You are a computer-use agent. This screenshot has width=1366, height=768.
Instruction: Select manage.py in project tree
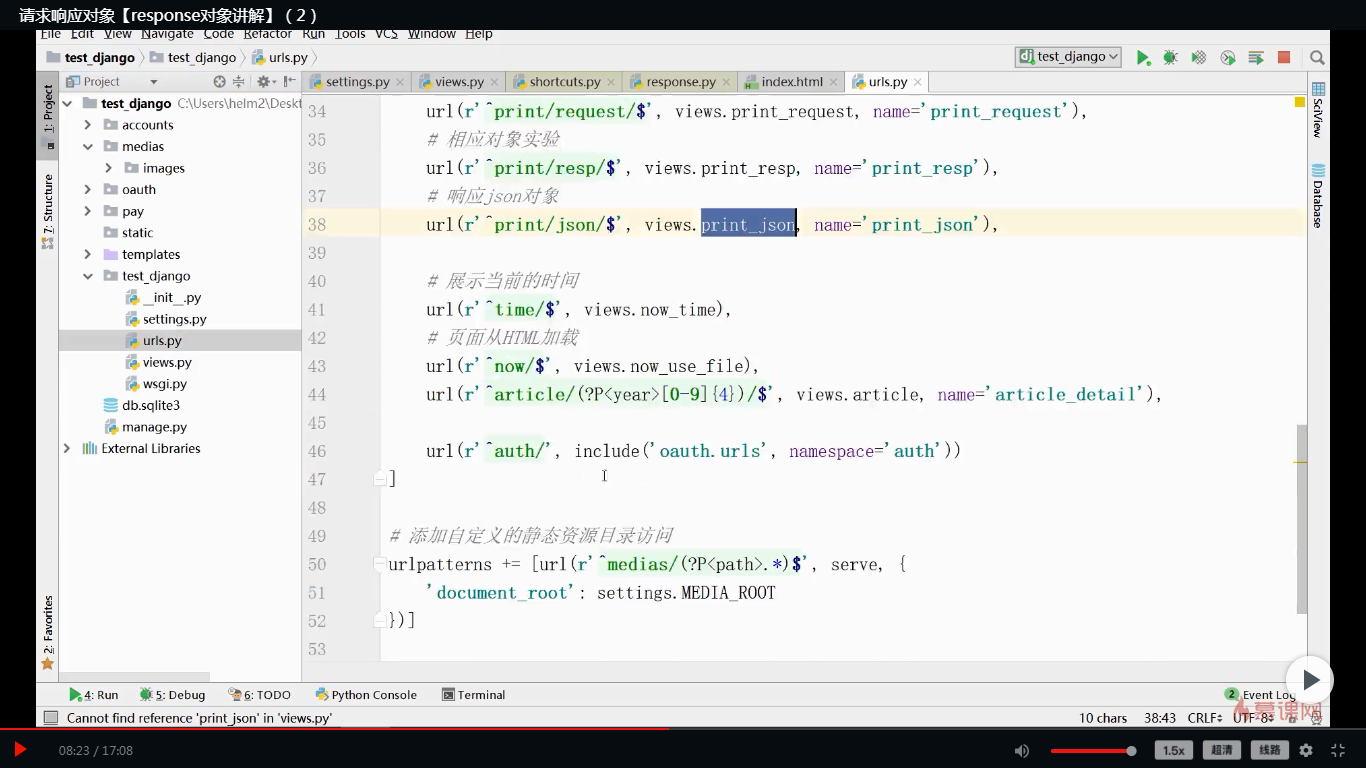pyautogui.click(x=154, y=427)
